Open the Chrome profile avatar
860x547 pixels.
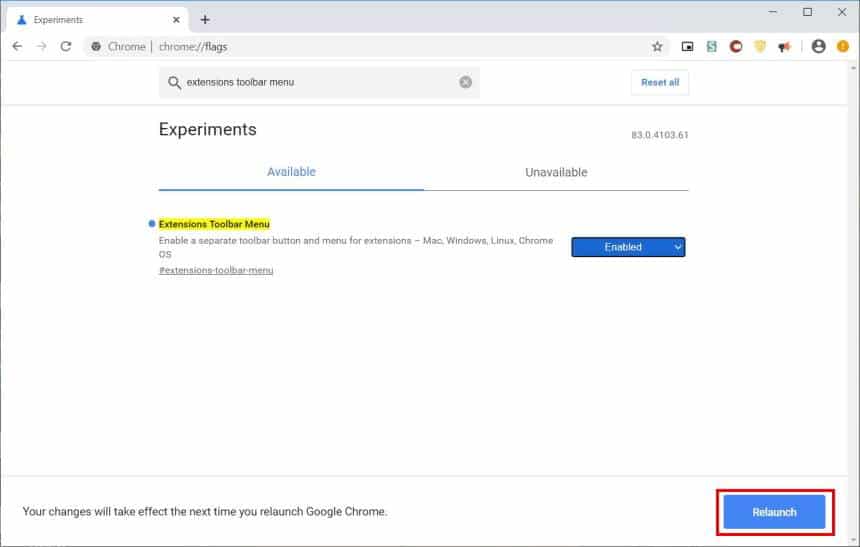pos(818,47)
